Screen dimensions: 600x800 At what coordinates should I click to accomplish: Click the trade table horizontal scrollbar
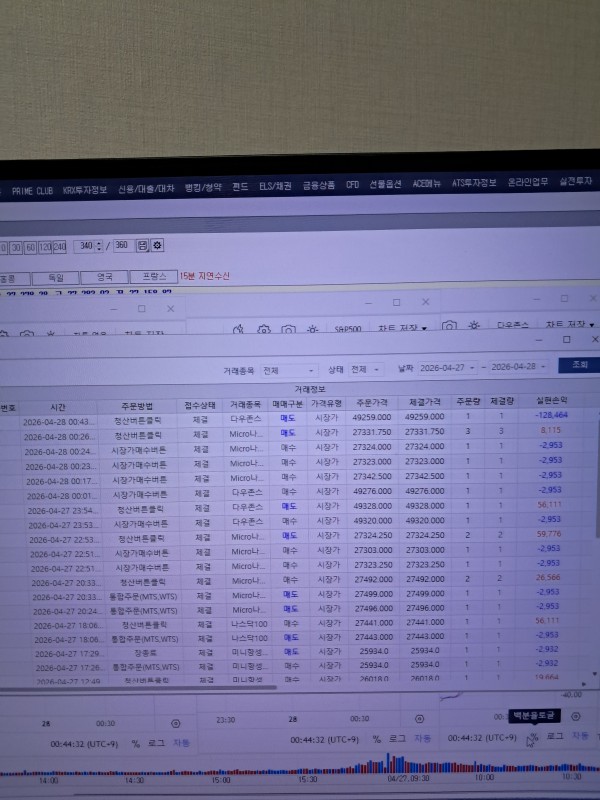(138, 687)
